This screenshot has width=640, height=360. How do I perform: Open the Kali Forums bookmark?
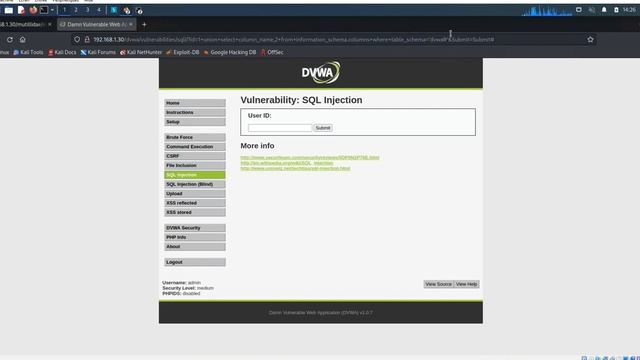[x=98, y=52]
